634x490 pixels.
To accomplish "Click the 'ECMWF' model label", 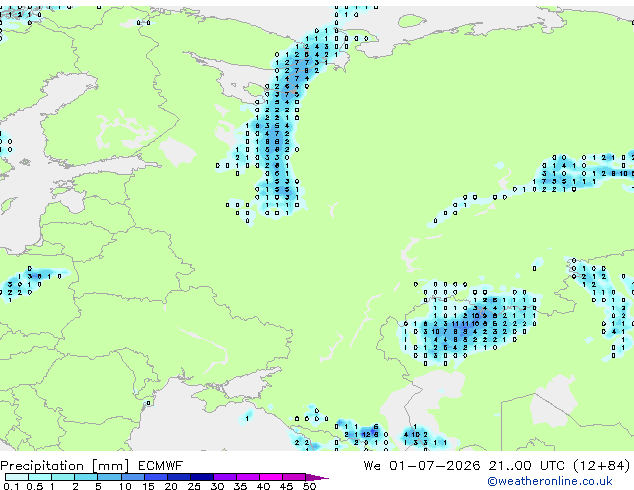I will coord(161,466).
